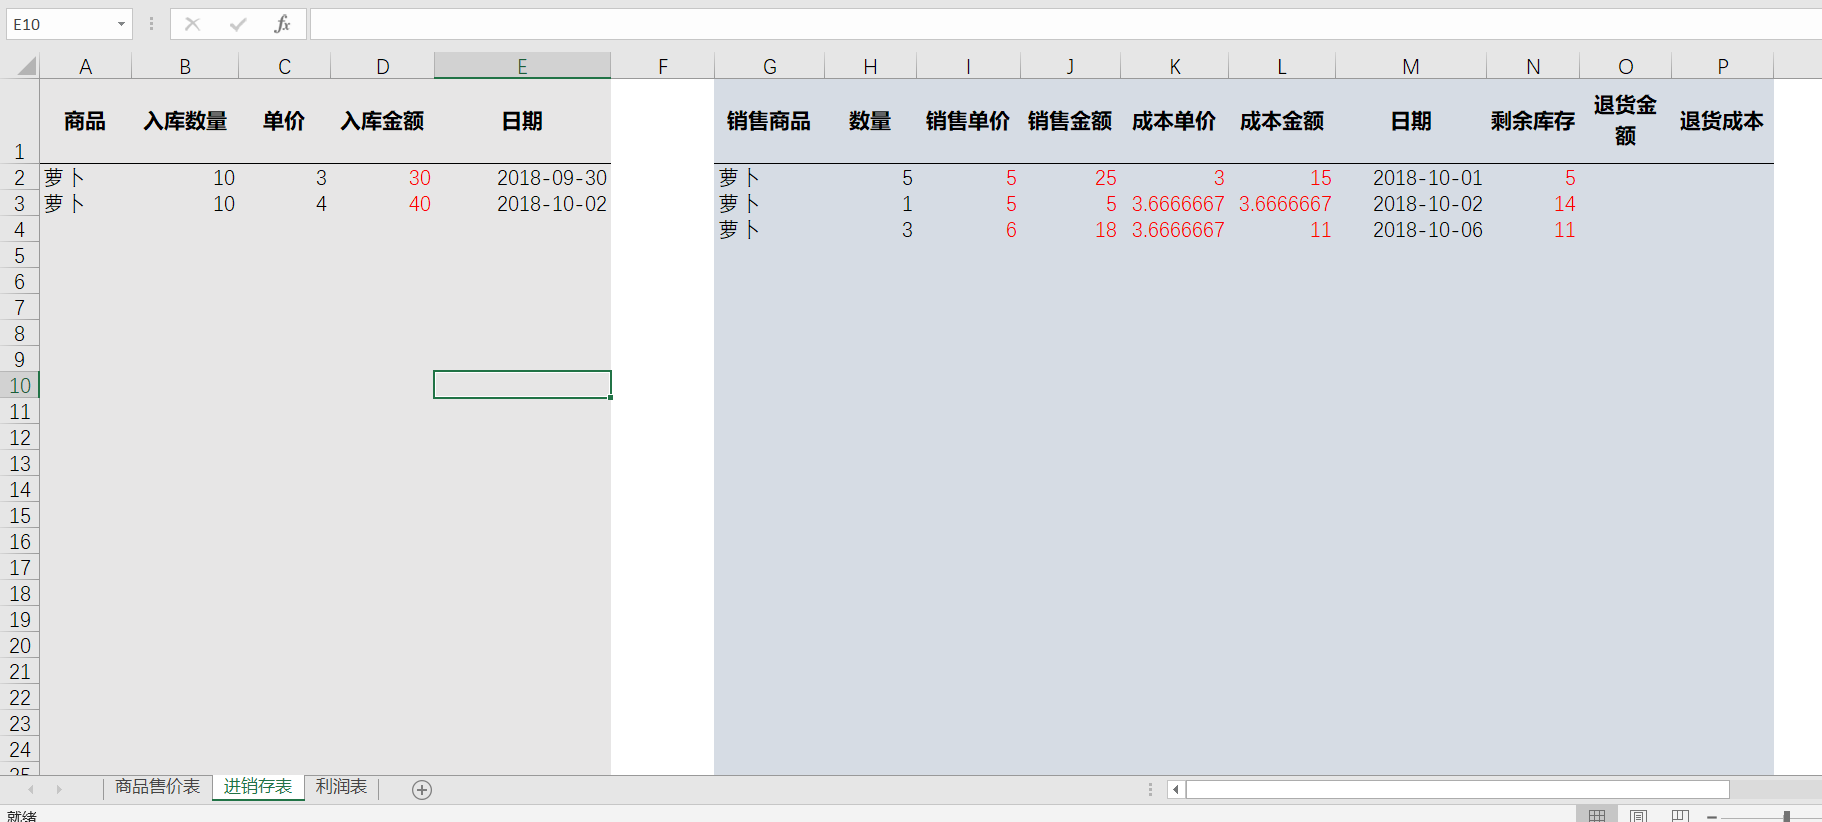
Task: Select column A header
Action: coord(86,66)
